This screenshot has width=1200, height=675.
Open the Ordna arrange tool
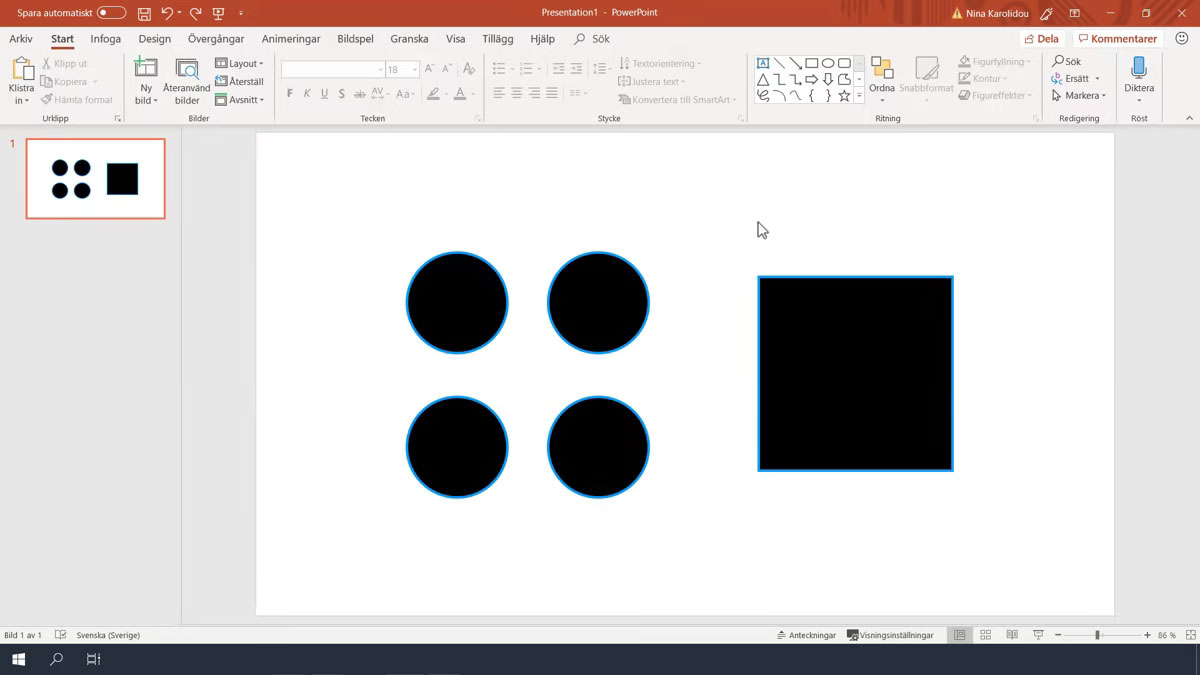[881, 70]
